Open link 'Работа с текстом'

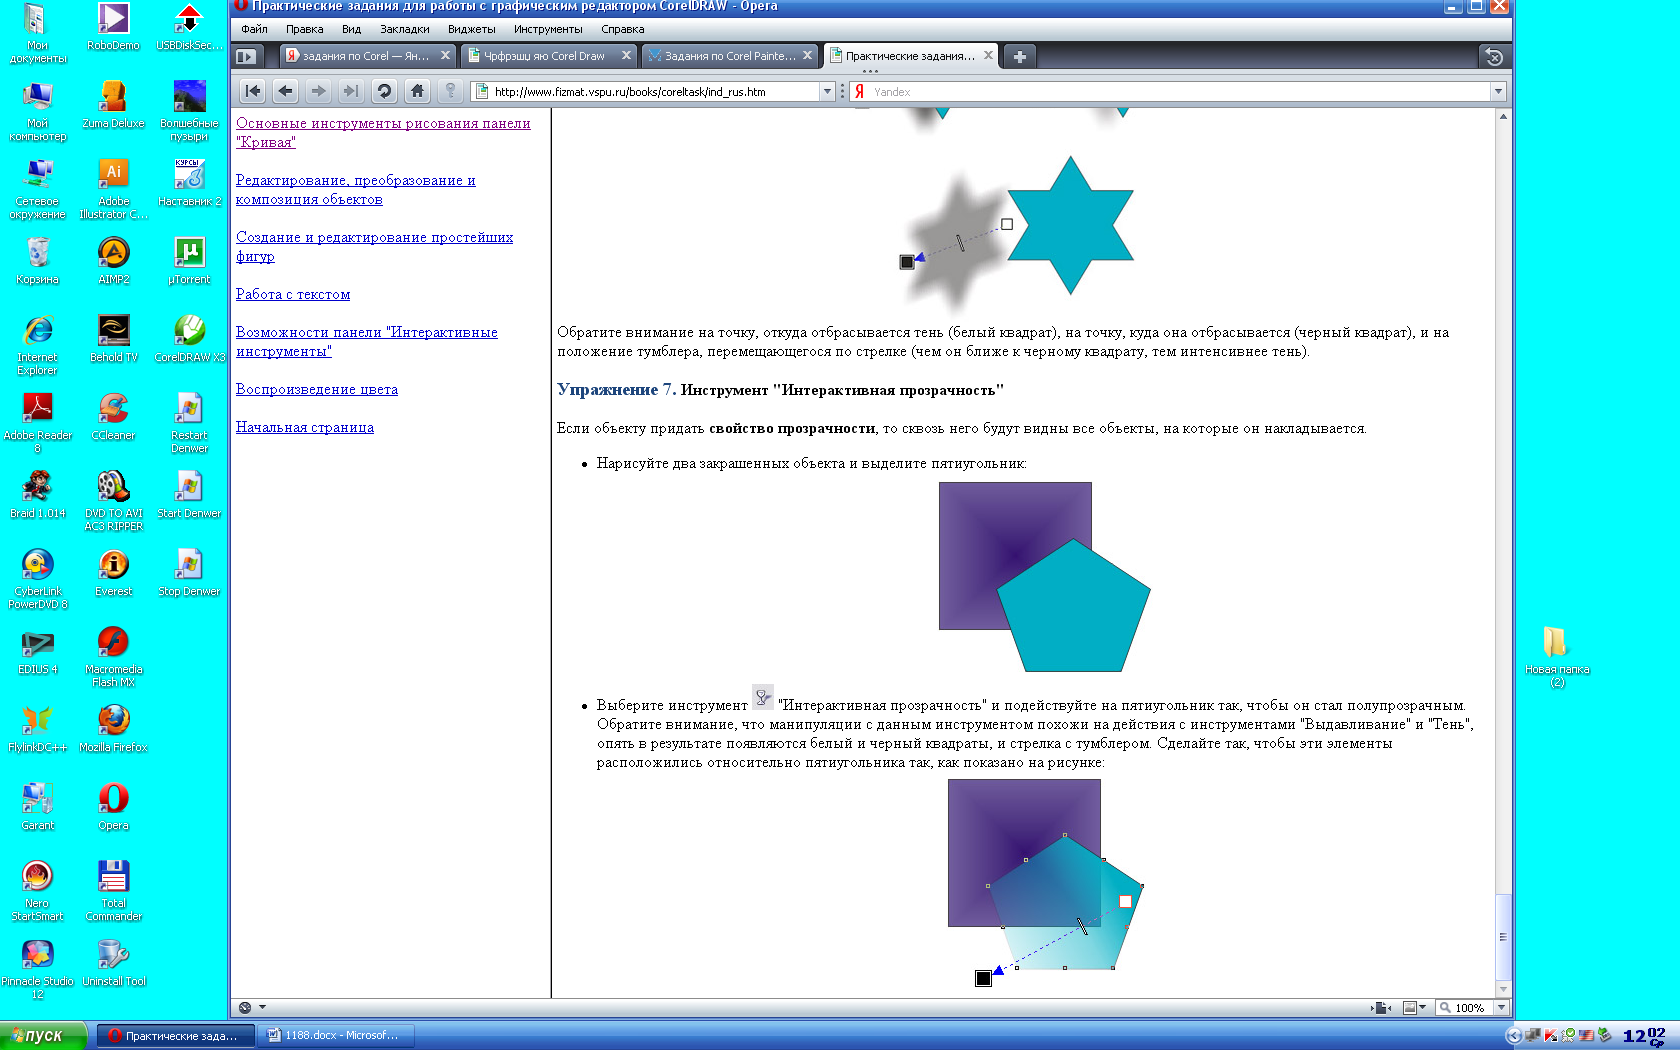[x=293, y=294]
